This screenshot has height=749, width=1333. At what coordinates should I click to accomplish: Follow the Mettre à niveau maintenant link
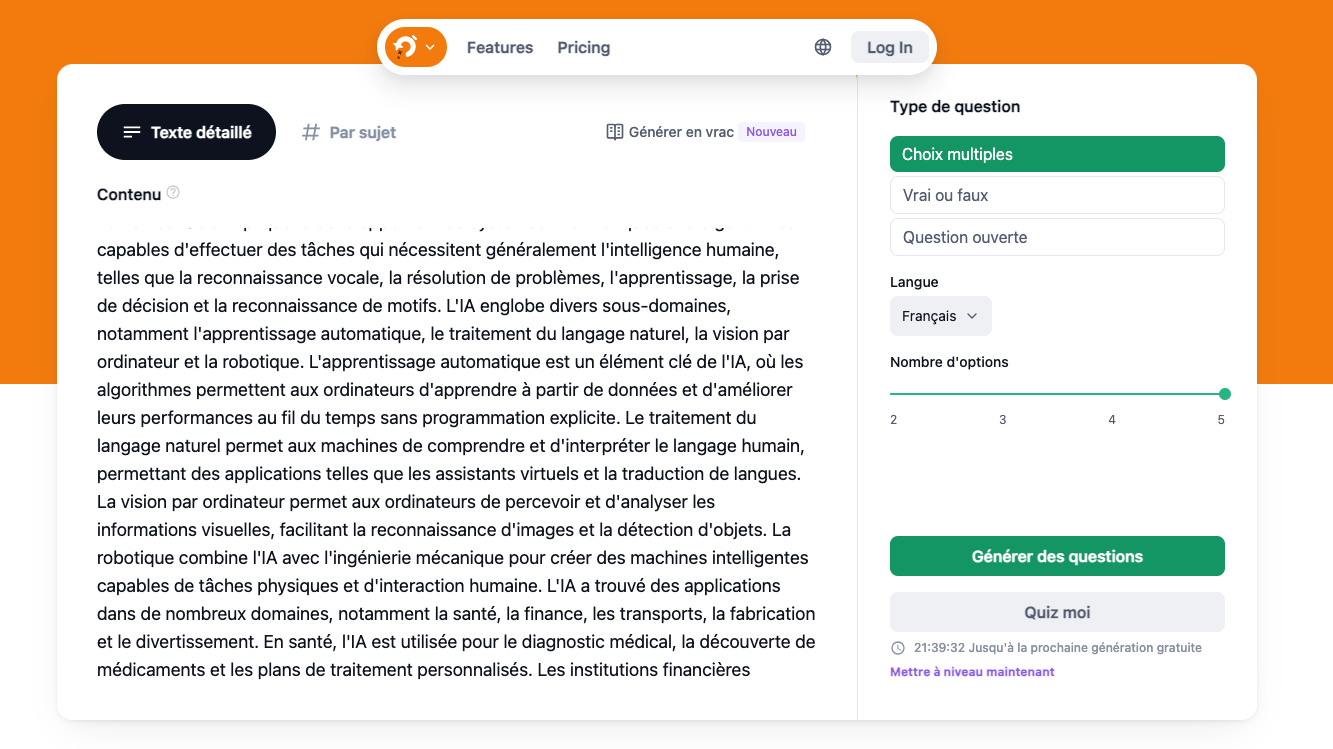972,672
